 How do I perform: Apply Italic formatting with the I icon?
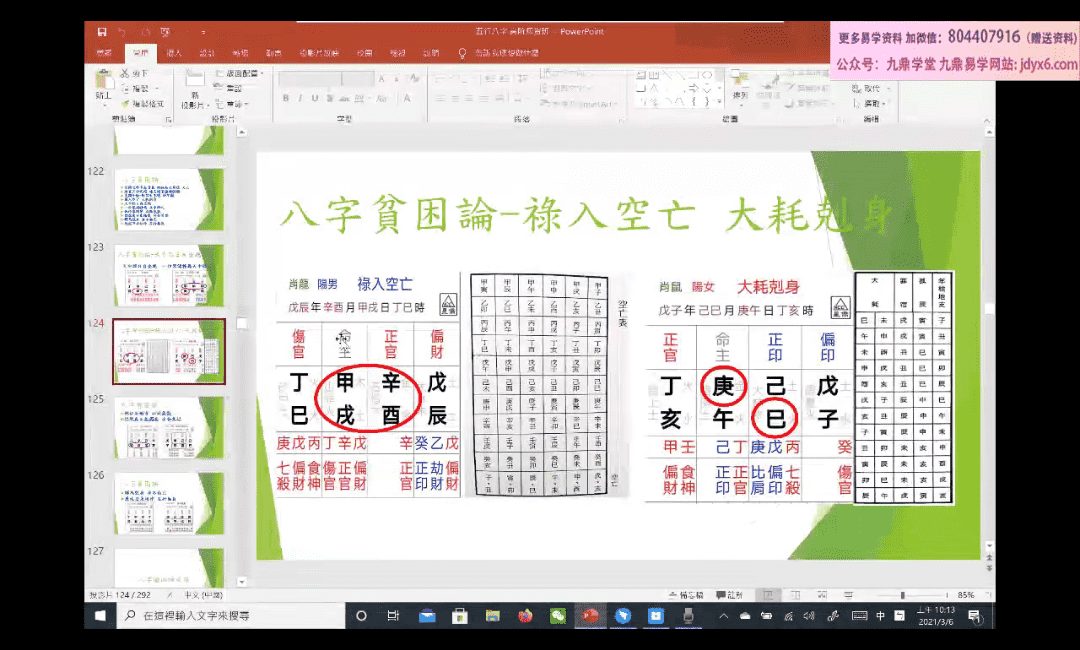[299, 98]
